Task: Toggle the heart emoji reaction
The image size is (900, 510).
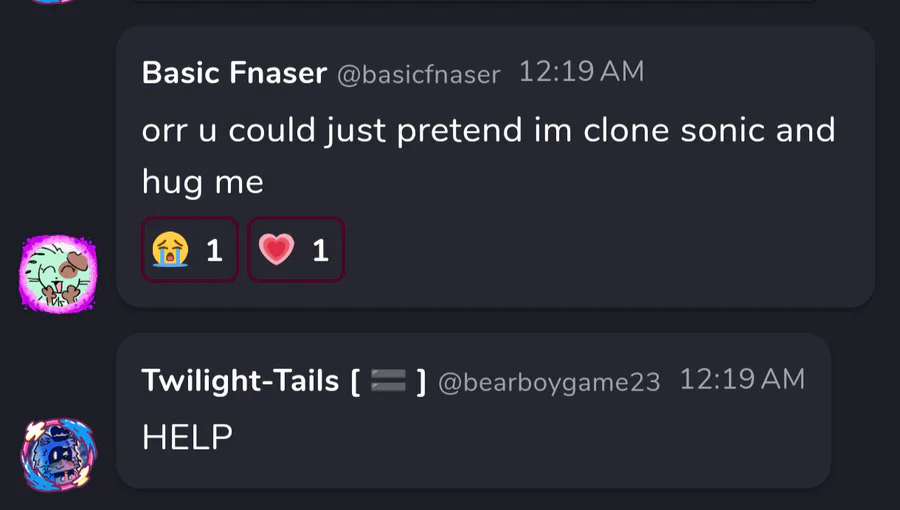Action: tap(295, 249)
